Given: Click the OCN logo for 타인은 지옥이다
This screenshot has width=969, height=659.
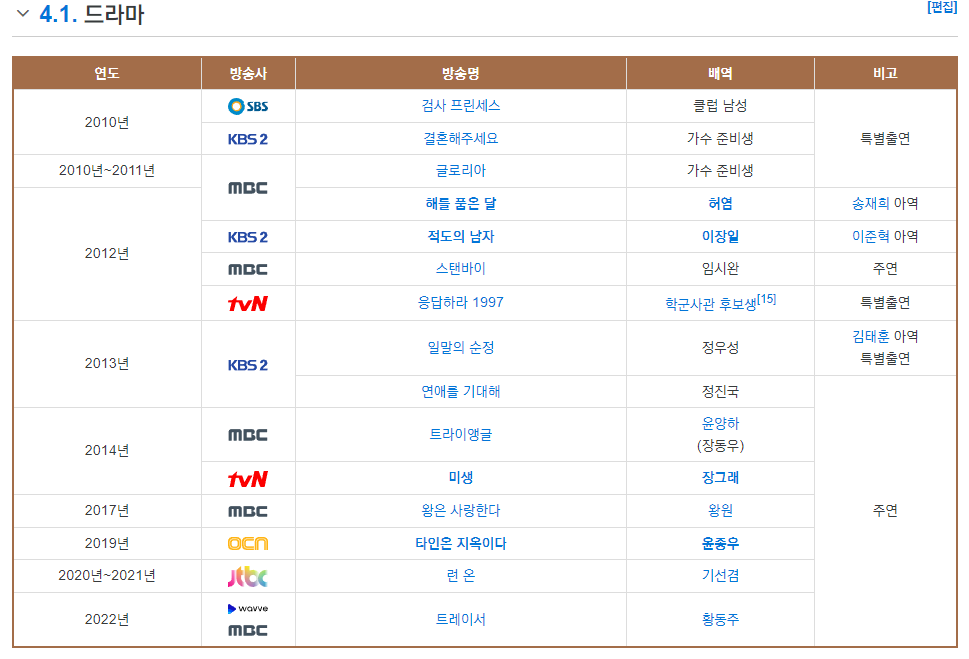Looking at the screenshot, I should tap(248, 544).
